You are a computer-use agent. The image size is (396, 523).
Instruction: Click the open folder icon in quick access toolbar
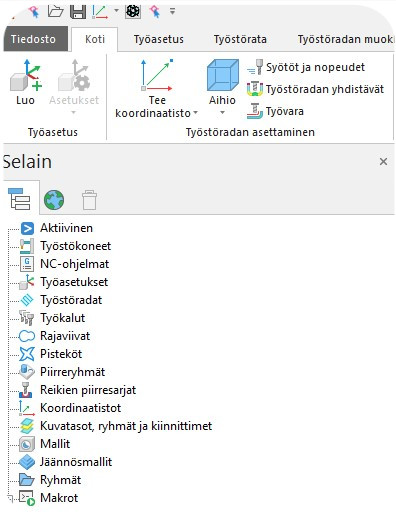point(56,12)
